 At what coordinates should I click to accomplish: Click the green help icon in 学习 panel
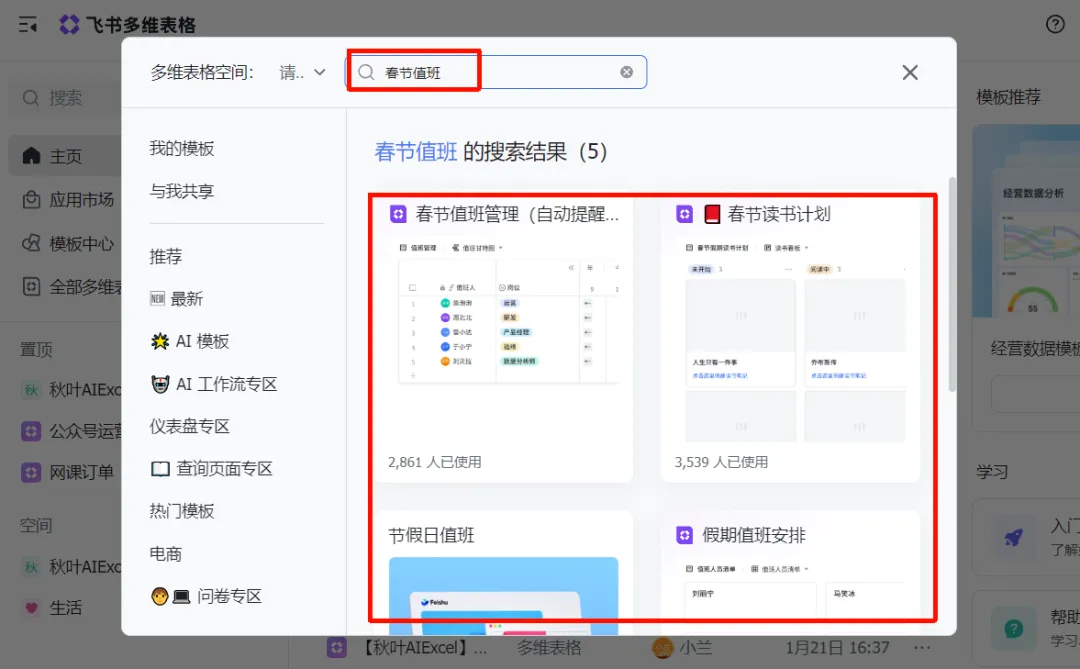pos(1013,628)
